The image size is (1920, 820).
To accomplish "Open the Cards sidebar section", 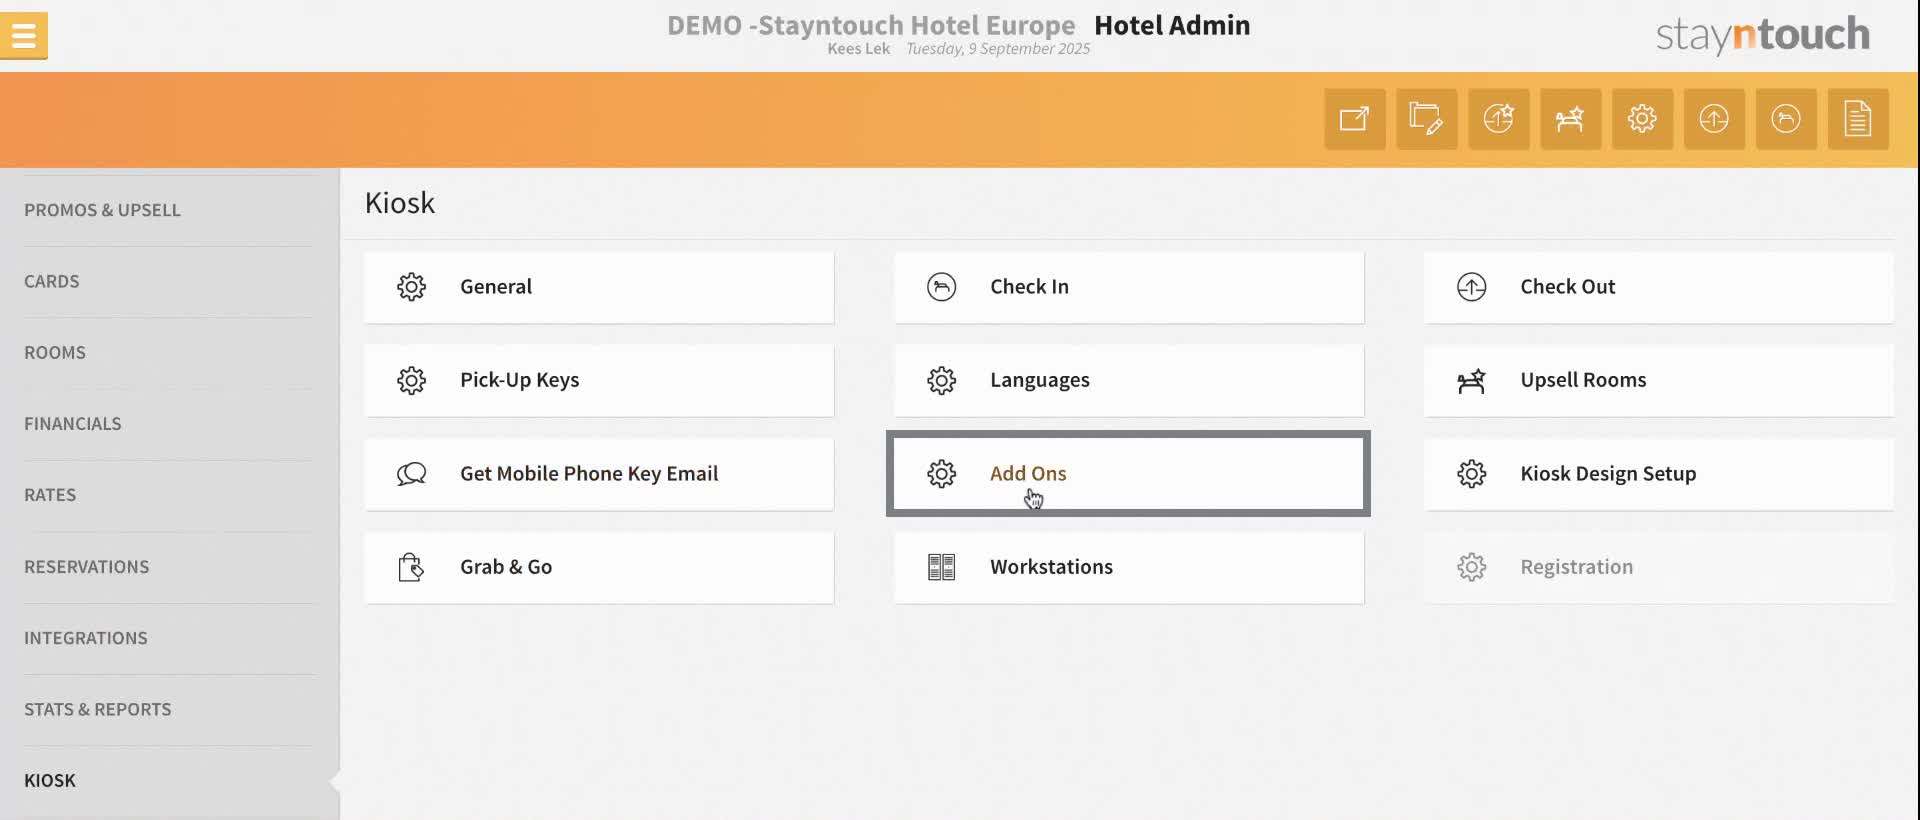I will point(168,282).
